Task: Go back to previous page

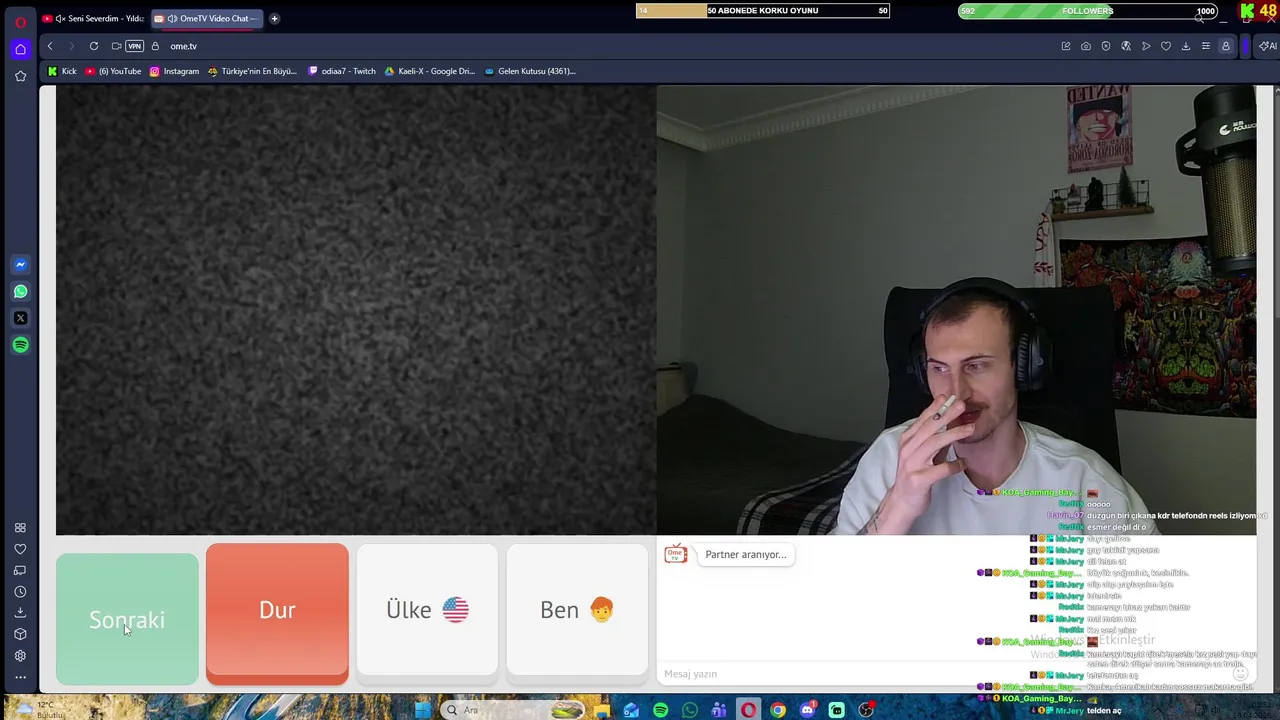Action: pos(50,46)
